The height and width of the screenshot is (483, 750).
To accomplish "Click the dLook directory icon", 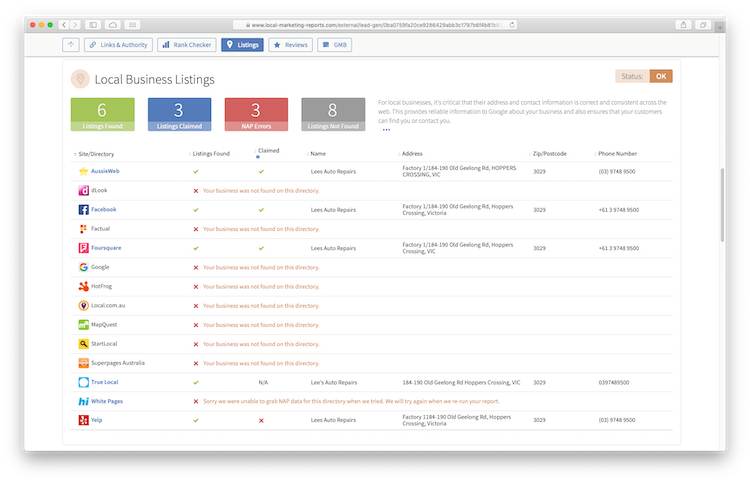I will (x=83, y=190).
